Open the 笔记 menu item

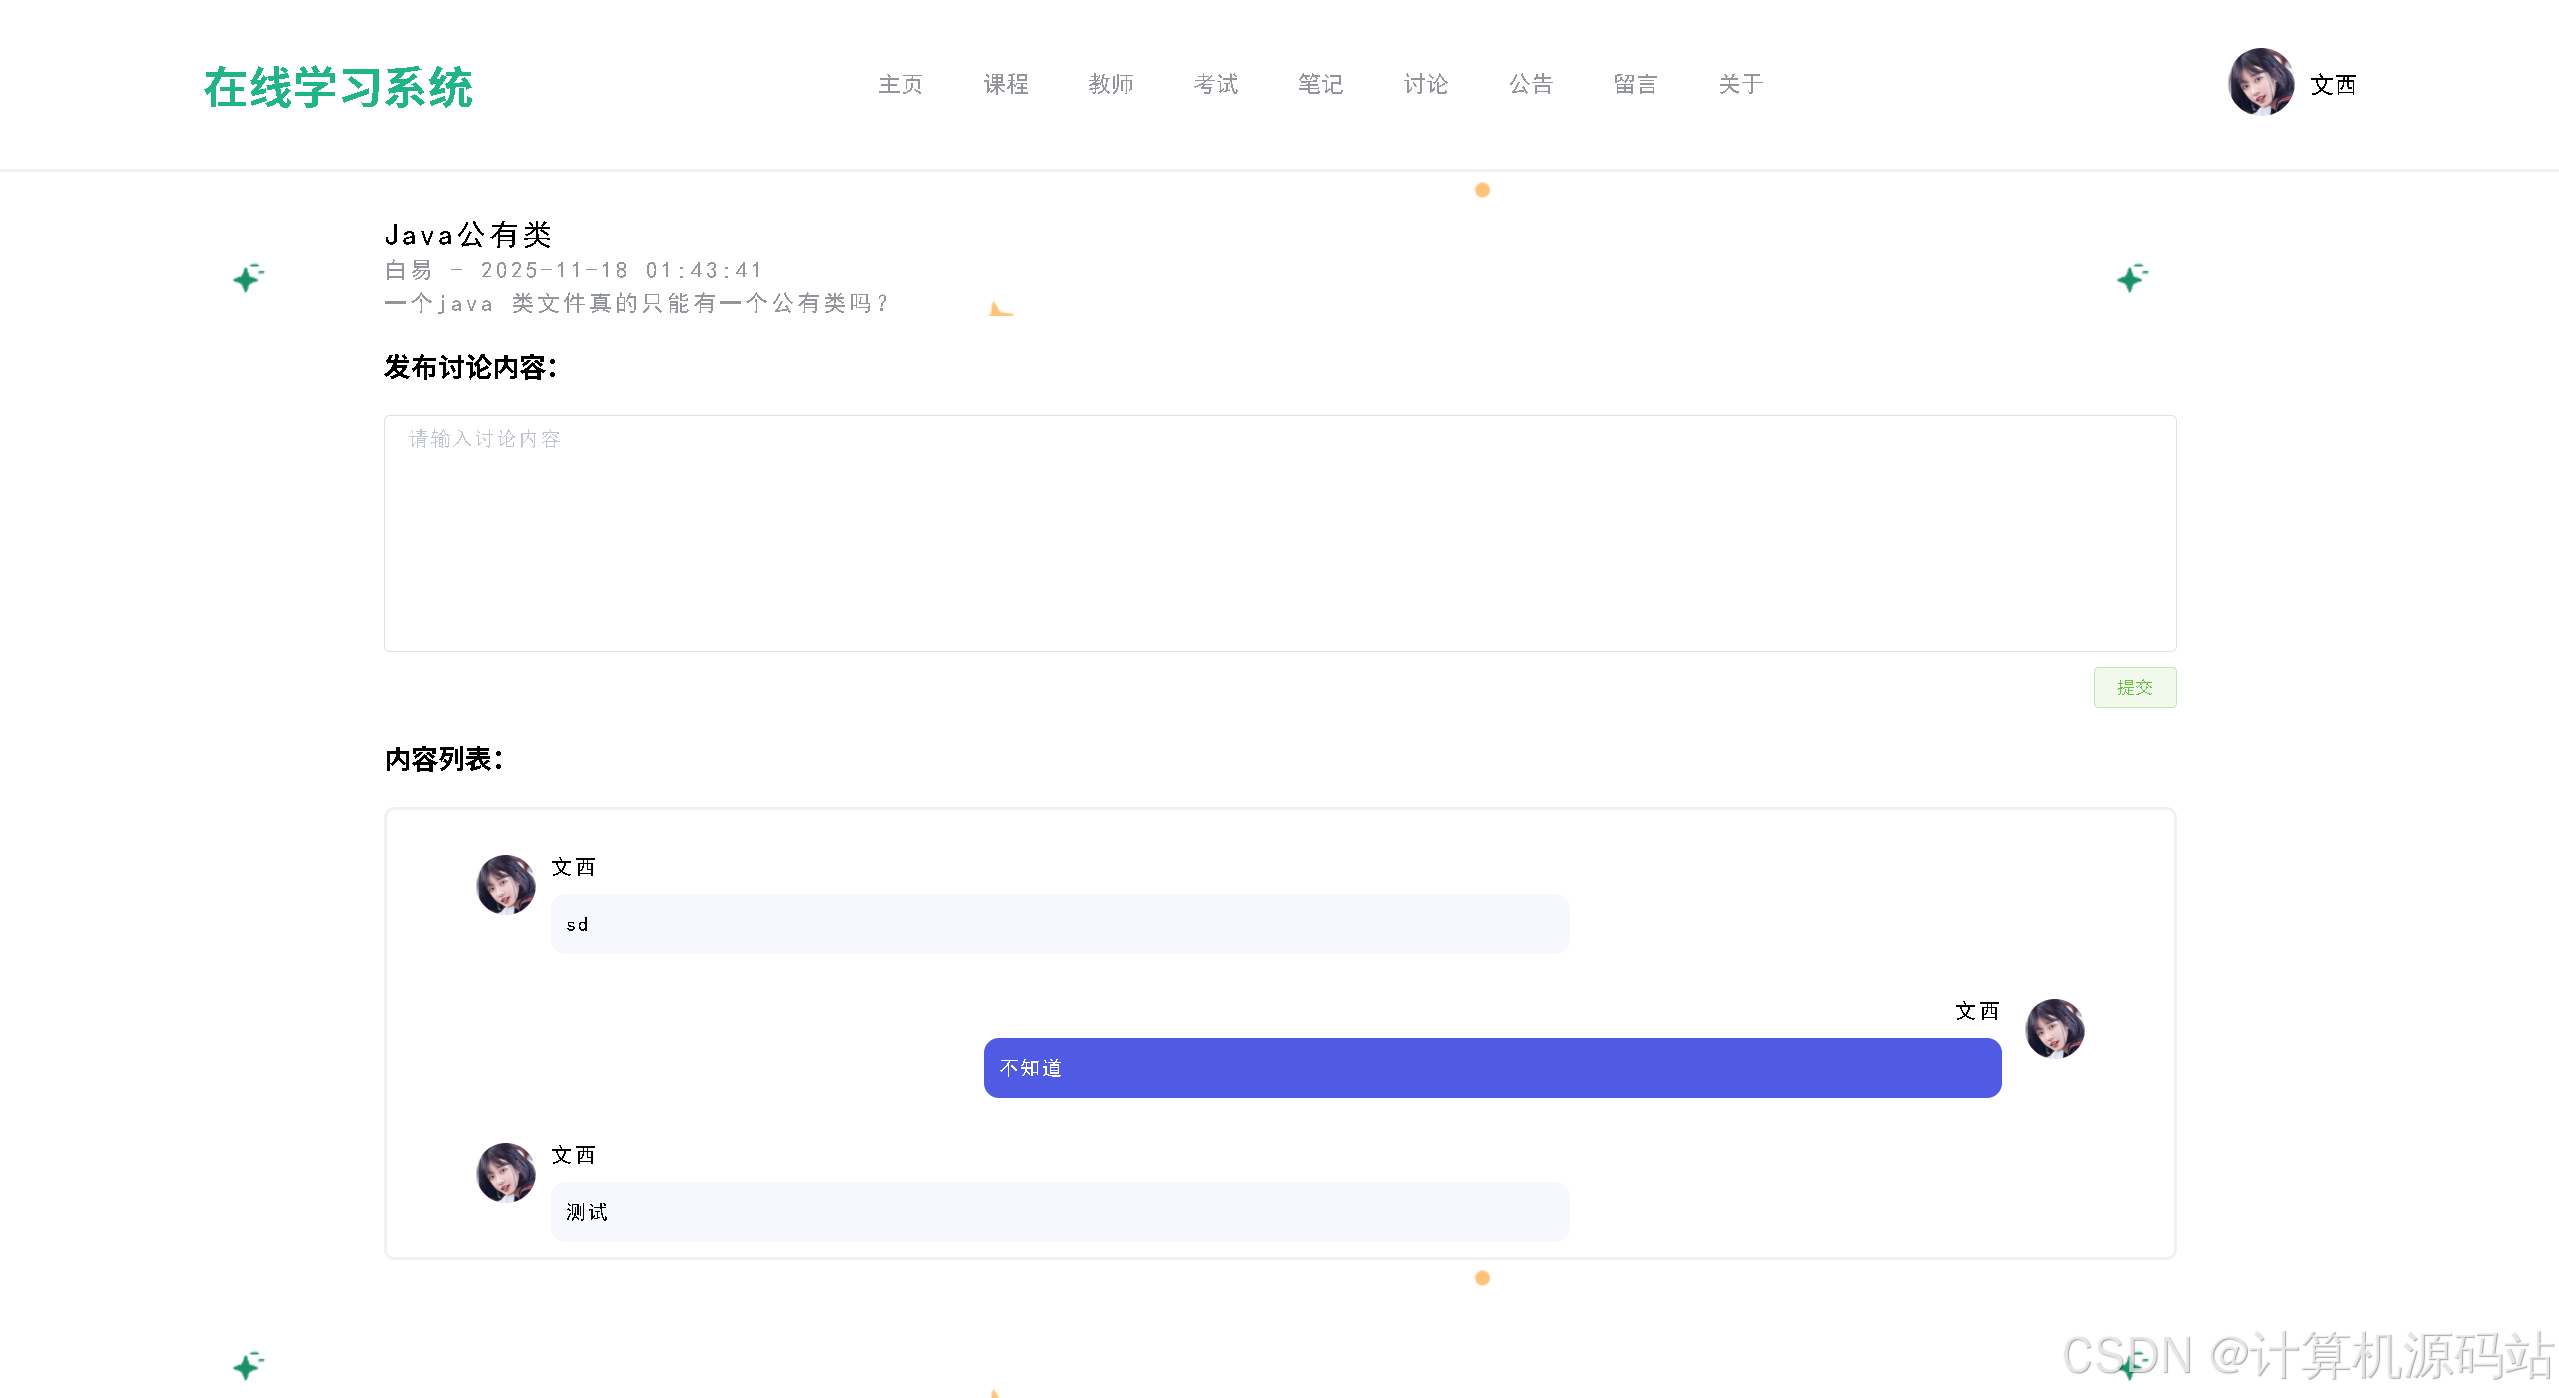tap(1320, 84)
